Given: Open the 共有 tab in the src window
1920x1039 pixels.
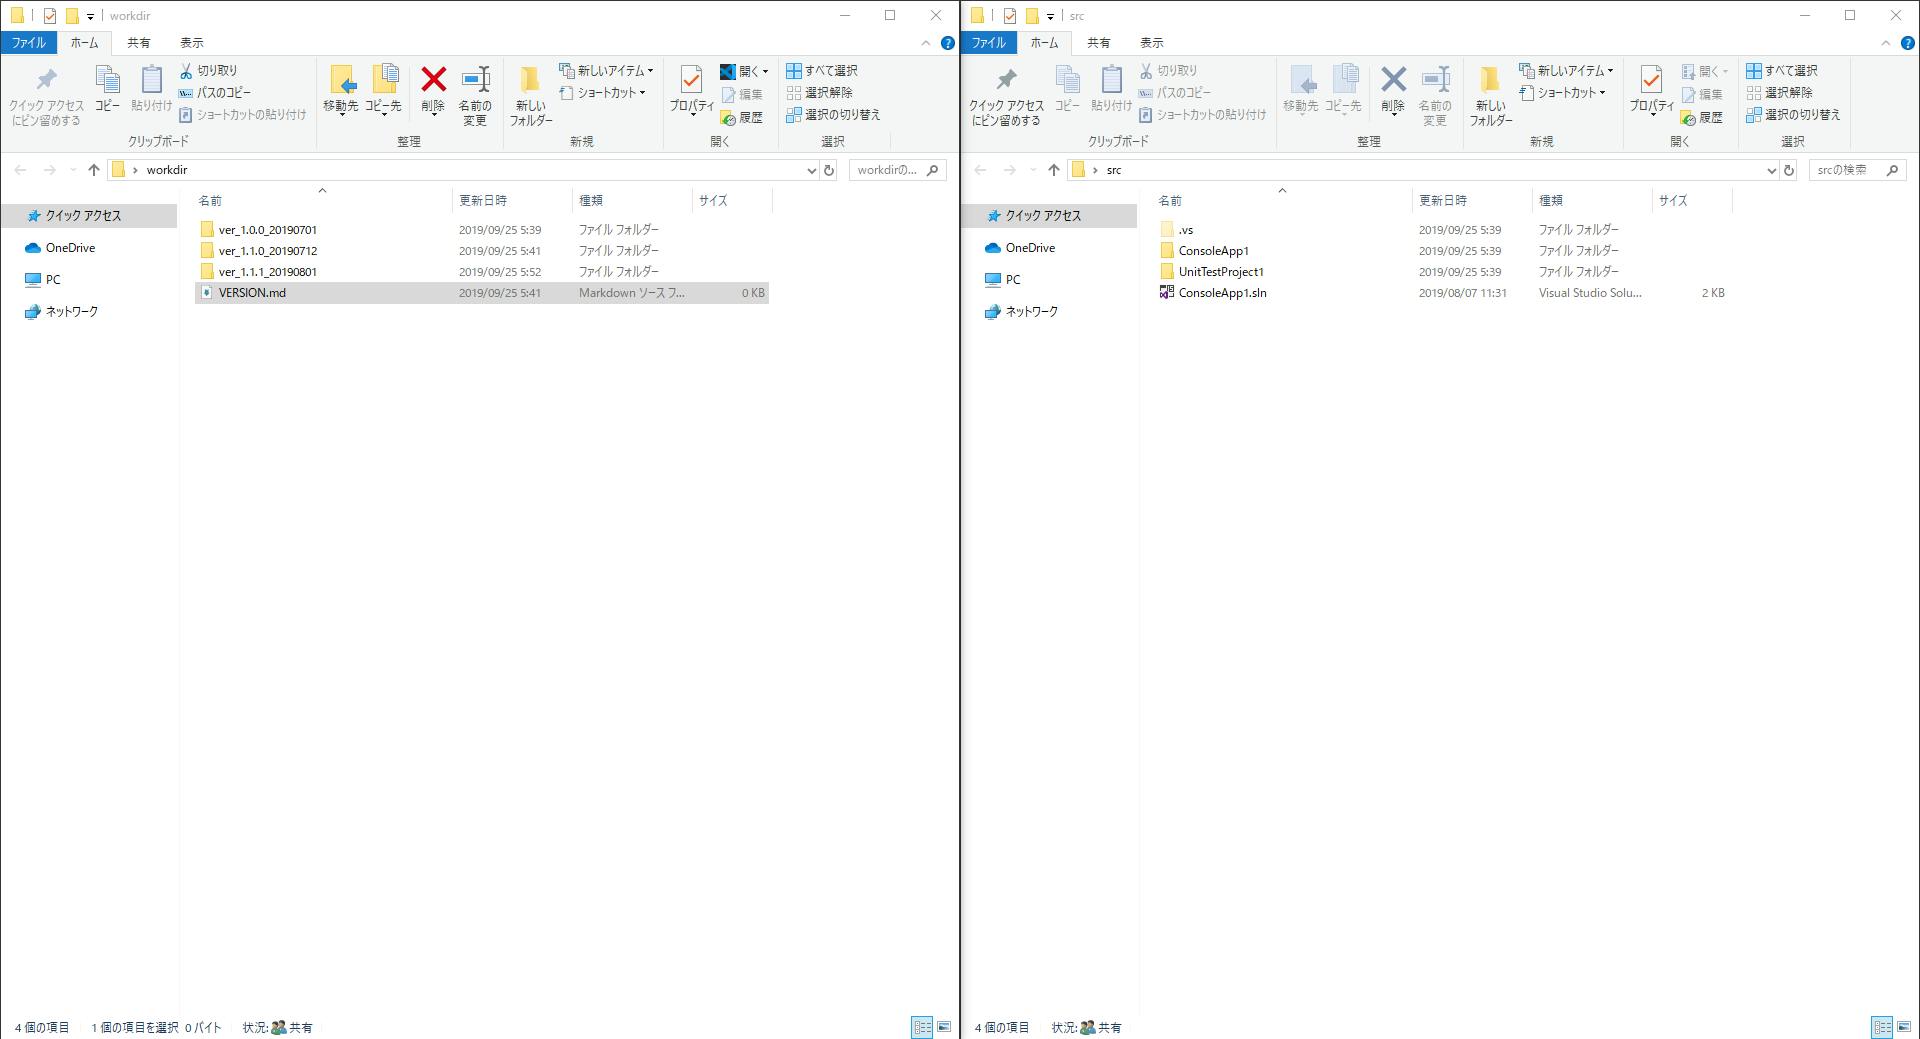Looking at the screenshot, I should (x=1098, y=42).
